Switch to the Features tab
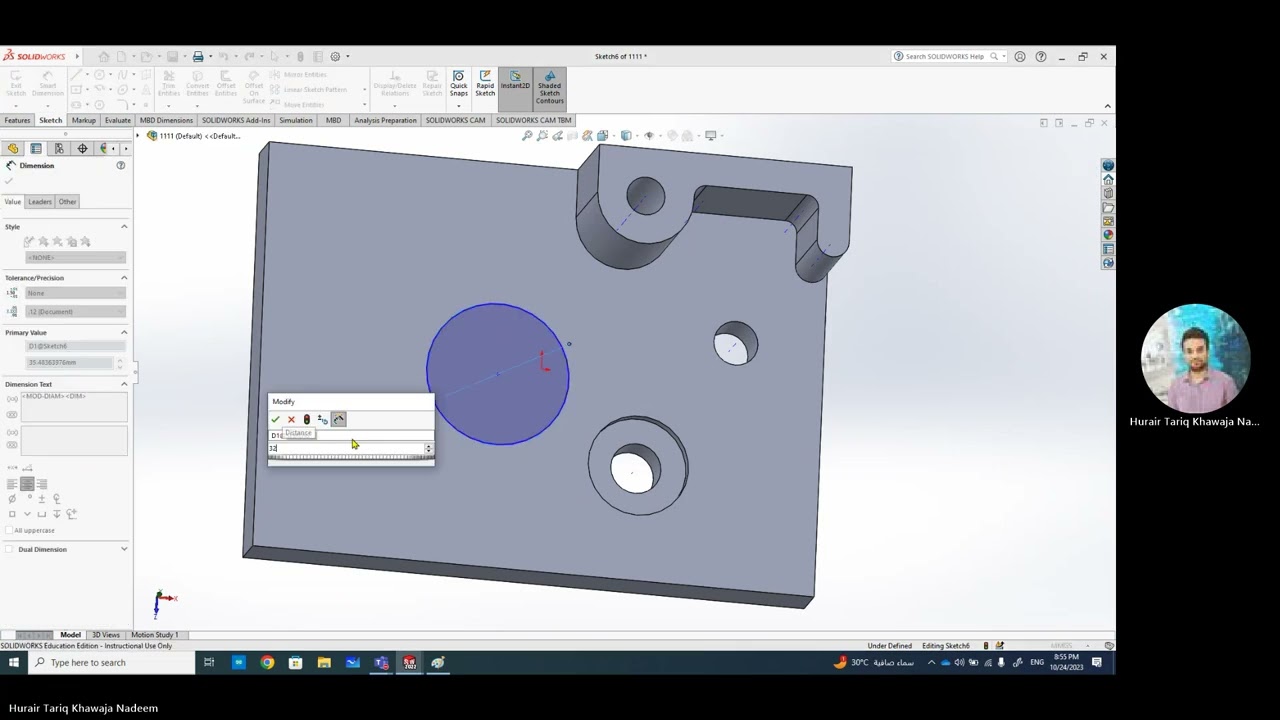 17,120
